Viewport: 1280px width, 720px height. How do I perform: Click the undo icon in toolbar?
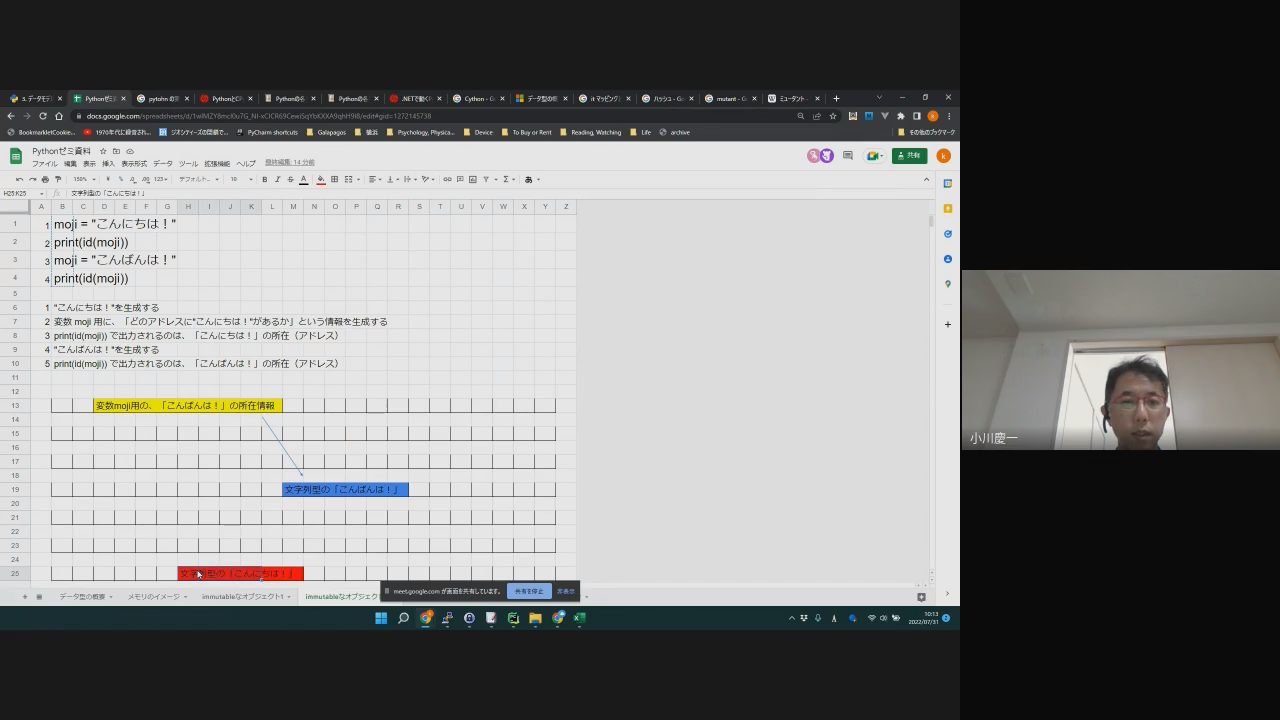(x=19, y=180)
